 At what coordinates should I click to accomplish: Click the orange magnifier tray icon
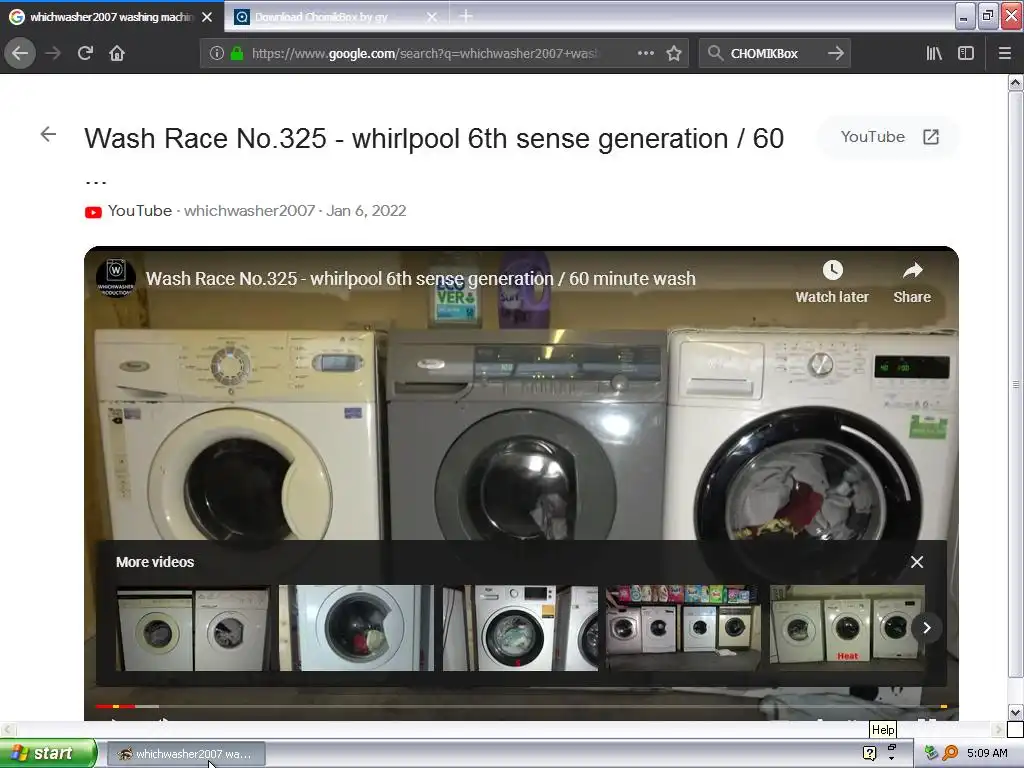(950, 753)
